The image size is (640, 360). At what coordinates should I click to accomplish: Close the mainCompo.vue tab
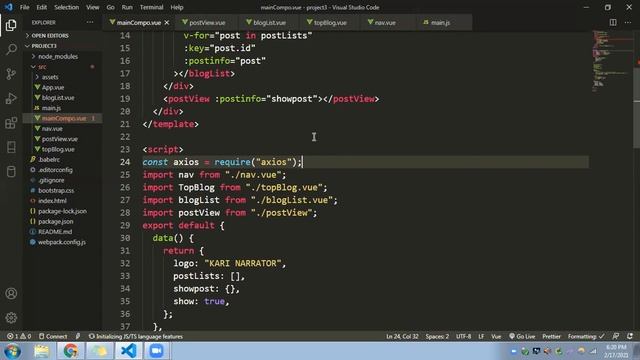pos(167,23)
